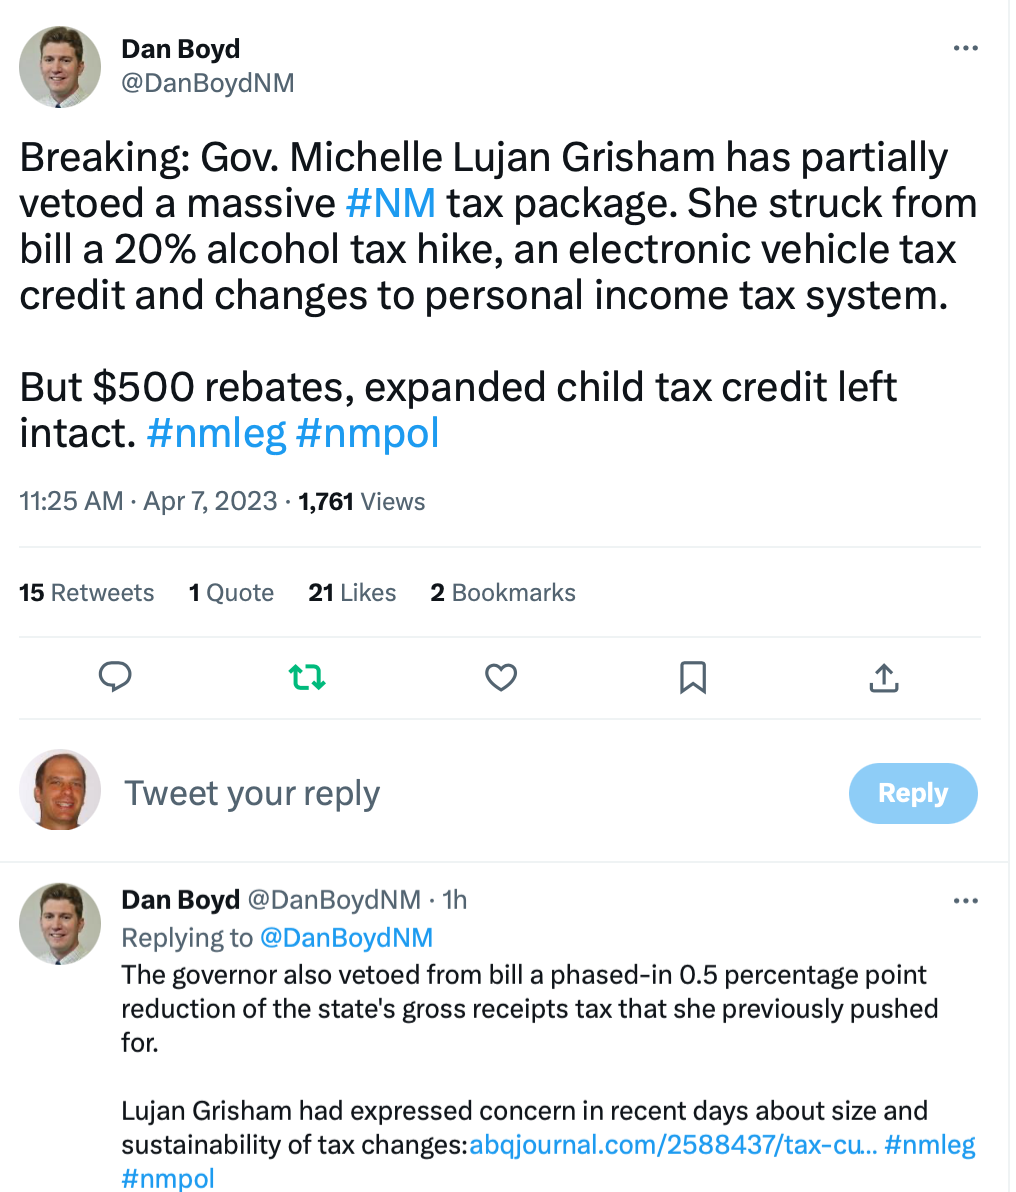Open the #NM hashtag link
This screenshot has width=1016, height=1192.
390,203
